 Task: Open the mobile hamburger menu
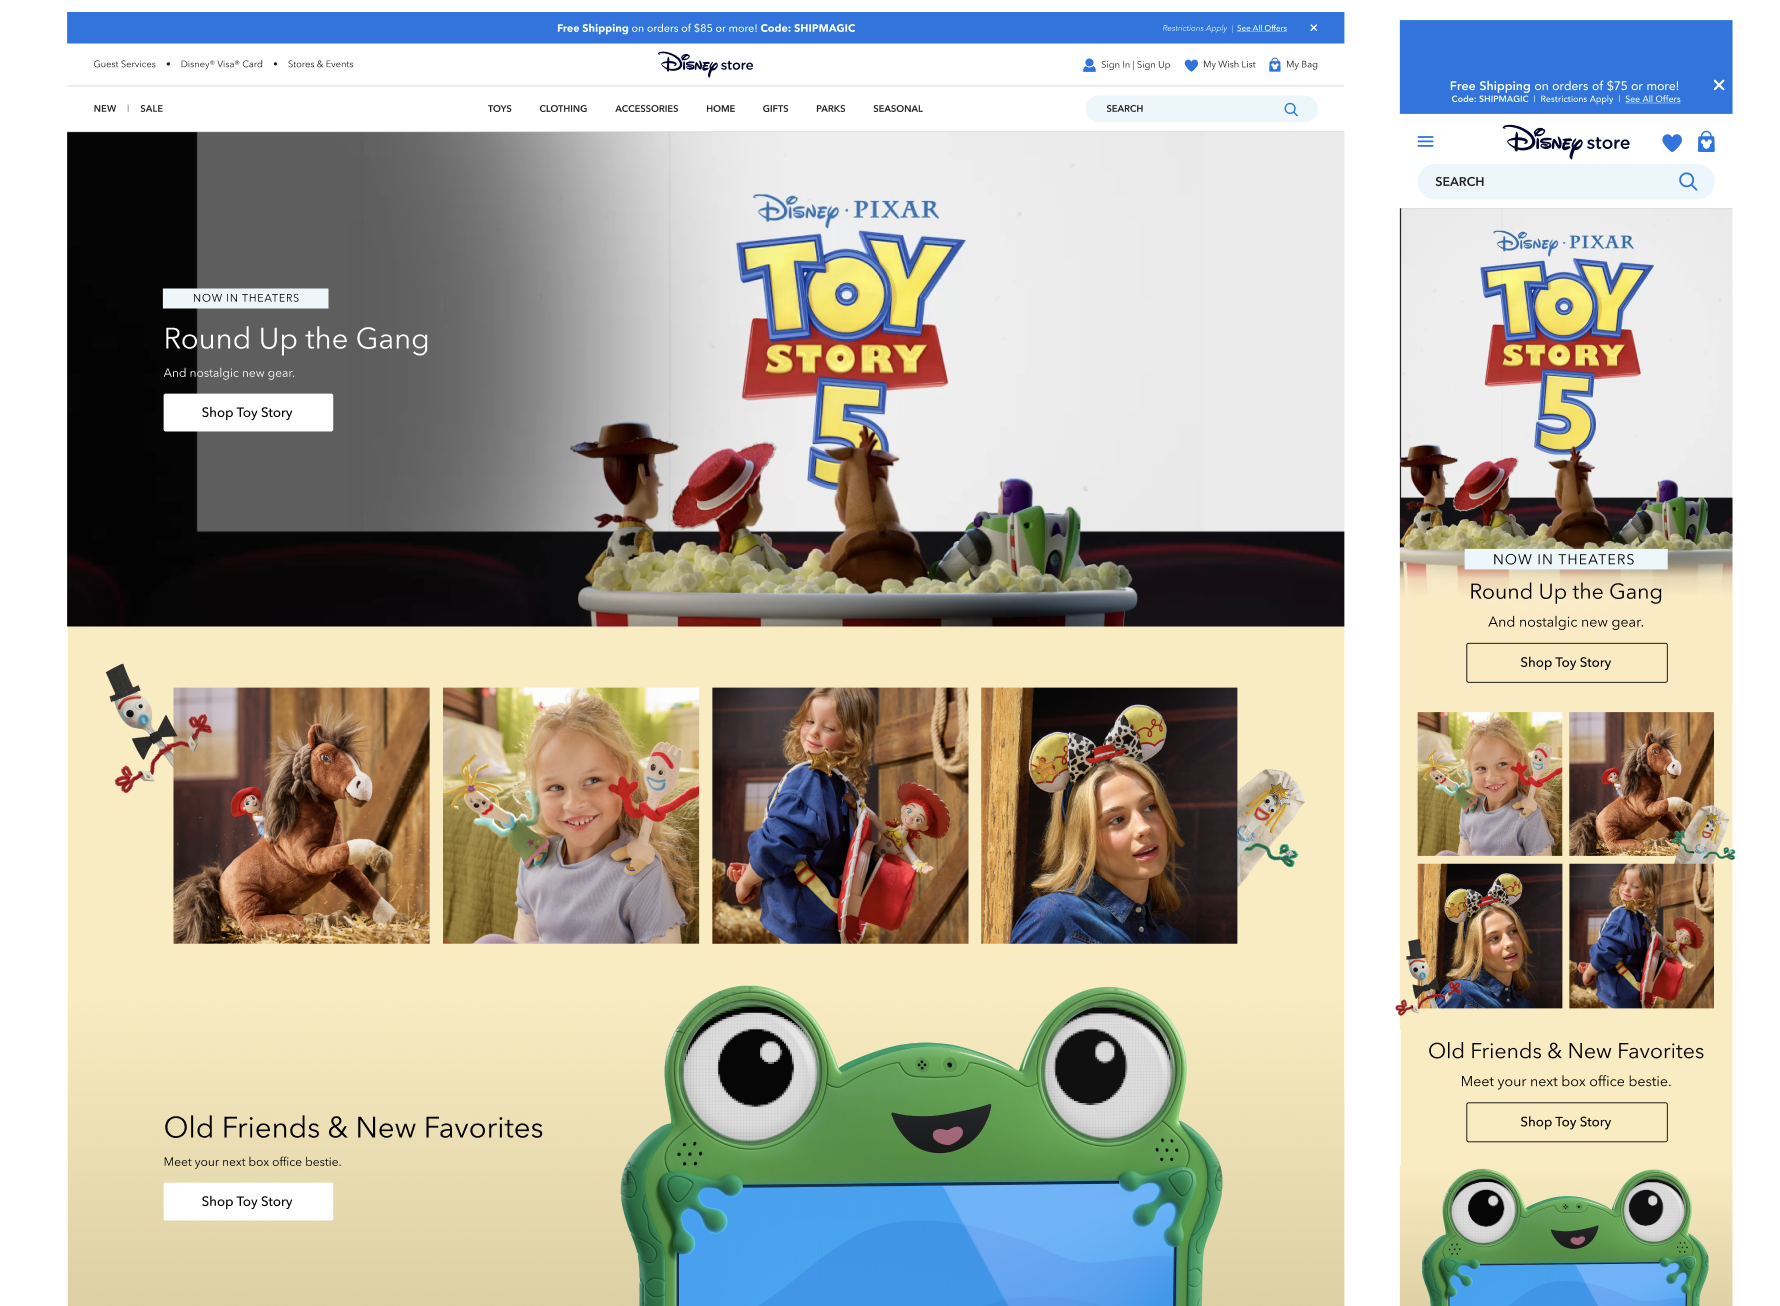tap(1426, 142)
